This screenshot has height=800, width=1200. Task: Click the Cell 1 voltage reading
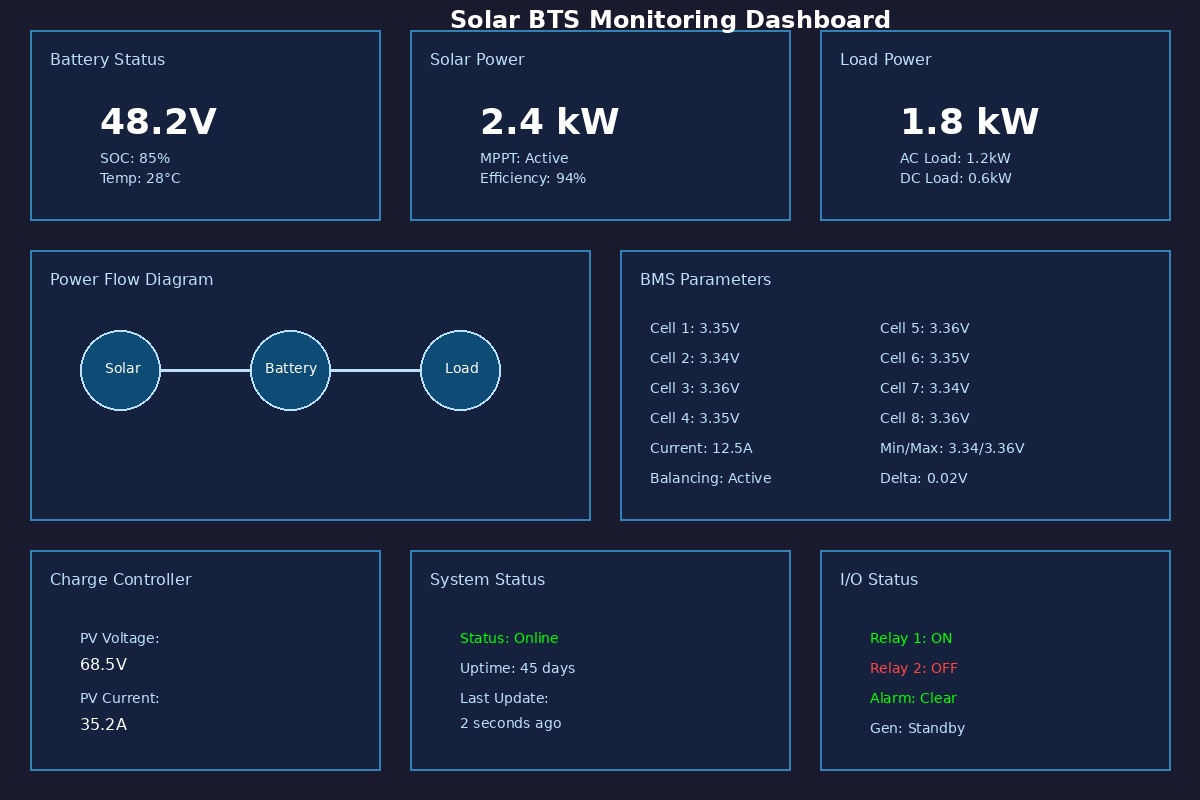[x=695, y=328]
